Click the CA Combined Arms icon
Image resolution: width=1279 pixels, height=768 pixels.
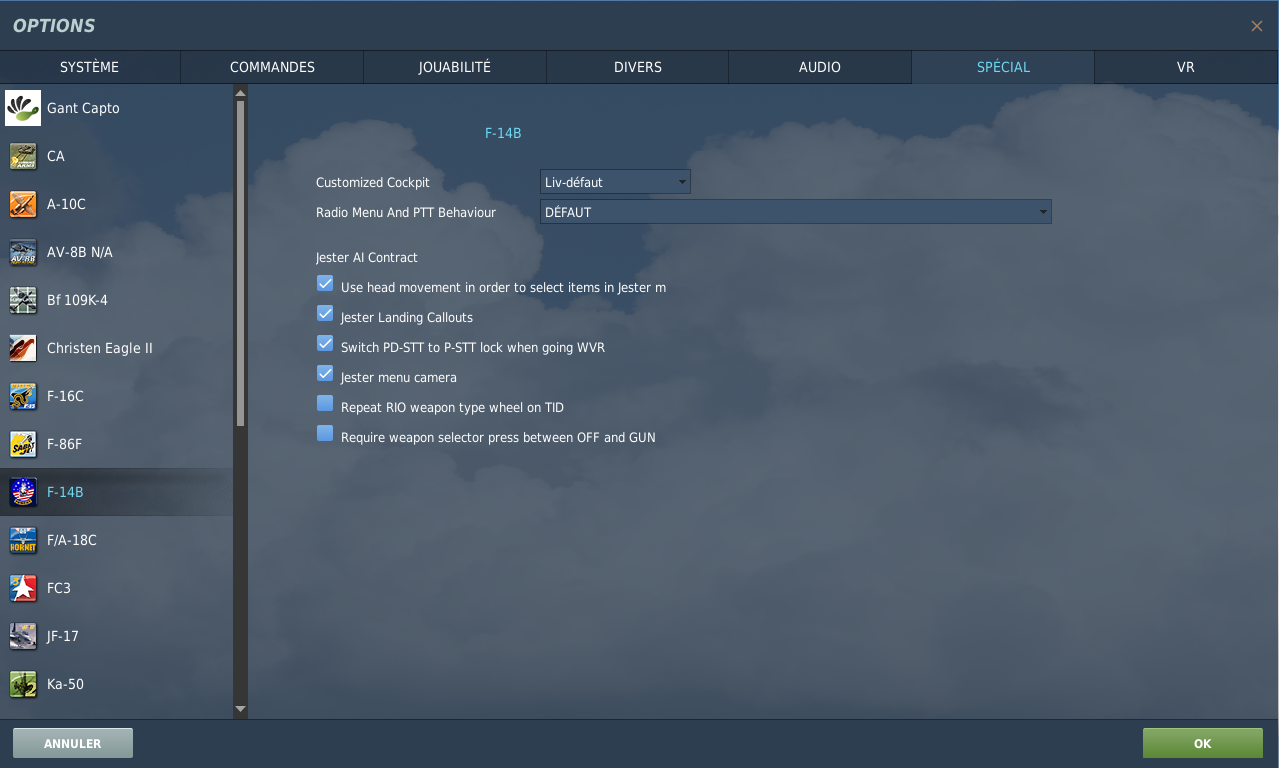[23, 156]
